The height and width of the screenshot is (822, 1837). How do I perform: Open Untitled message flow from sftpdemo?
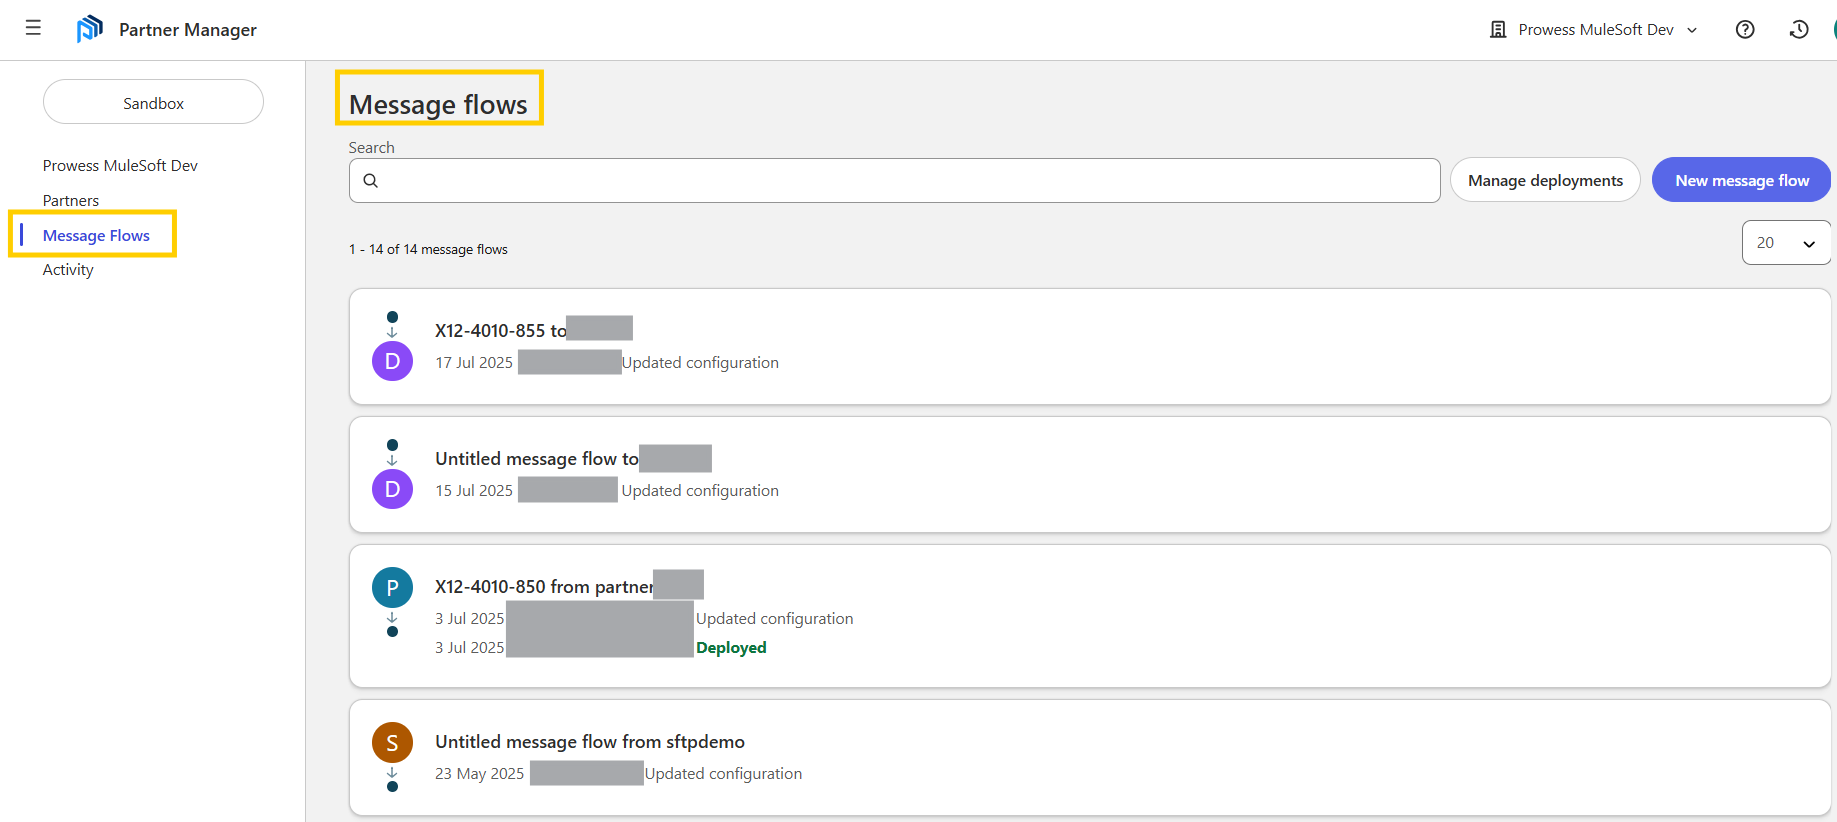[589, 742]
